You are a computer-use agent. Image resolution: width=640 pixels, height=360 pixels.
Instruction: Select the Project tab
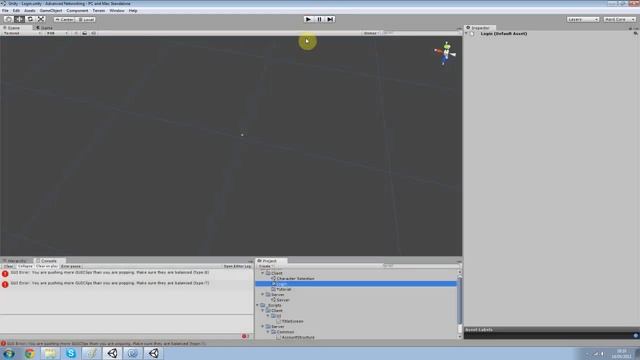(271, 260)
